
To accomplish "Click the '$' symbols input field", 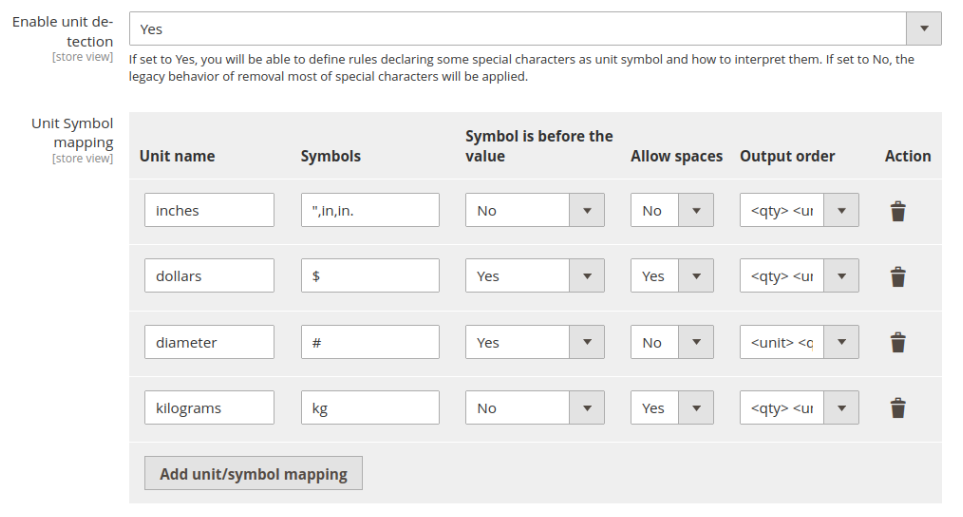I will 369,276.
